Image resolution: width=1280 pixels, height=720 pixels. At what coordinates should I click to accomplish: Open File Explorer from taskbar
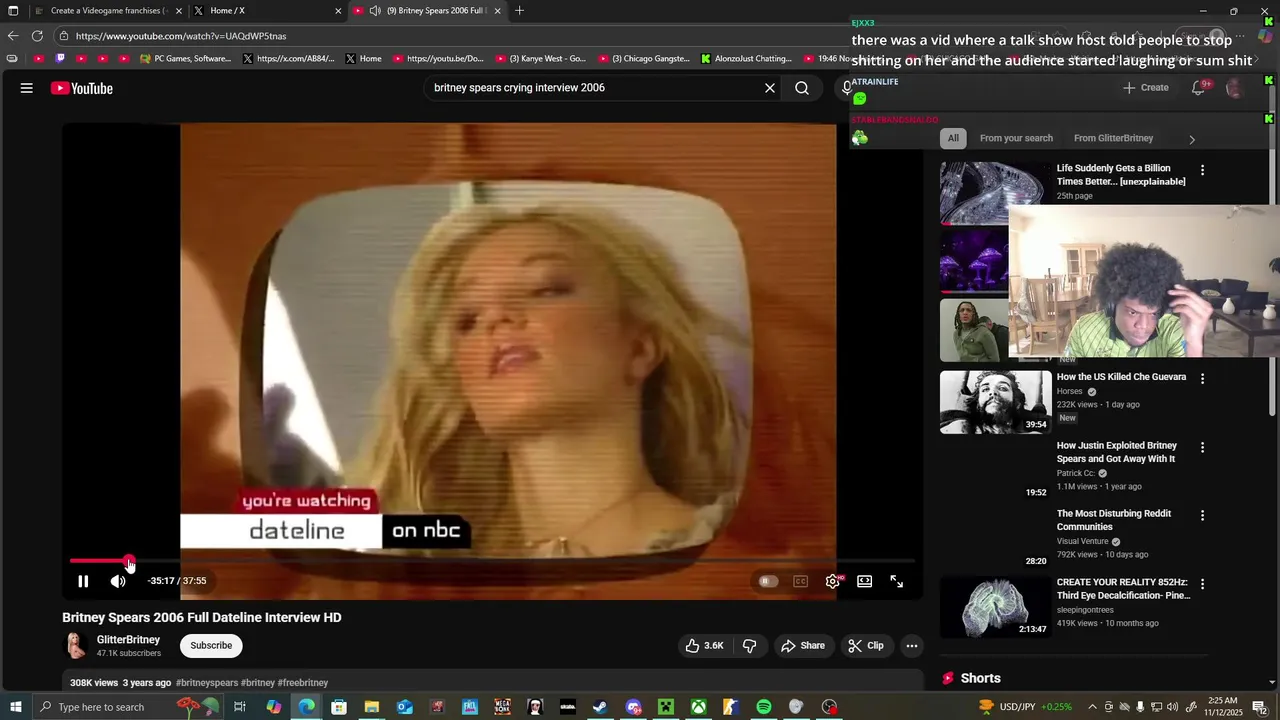pyautogui.click(x=371, y=707)
